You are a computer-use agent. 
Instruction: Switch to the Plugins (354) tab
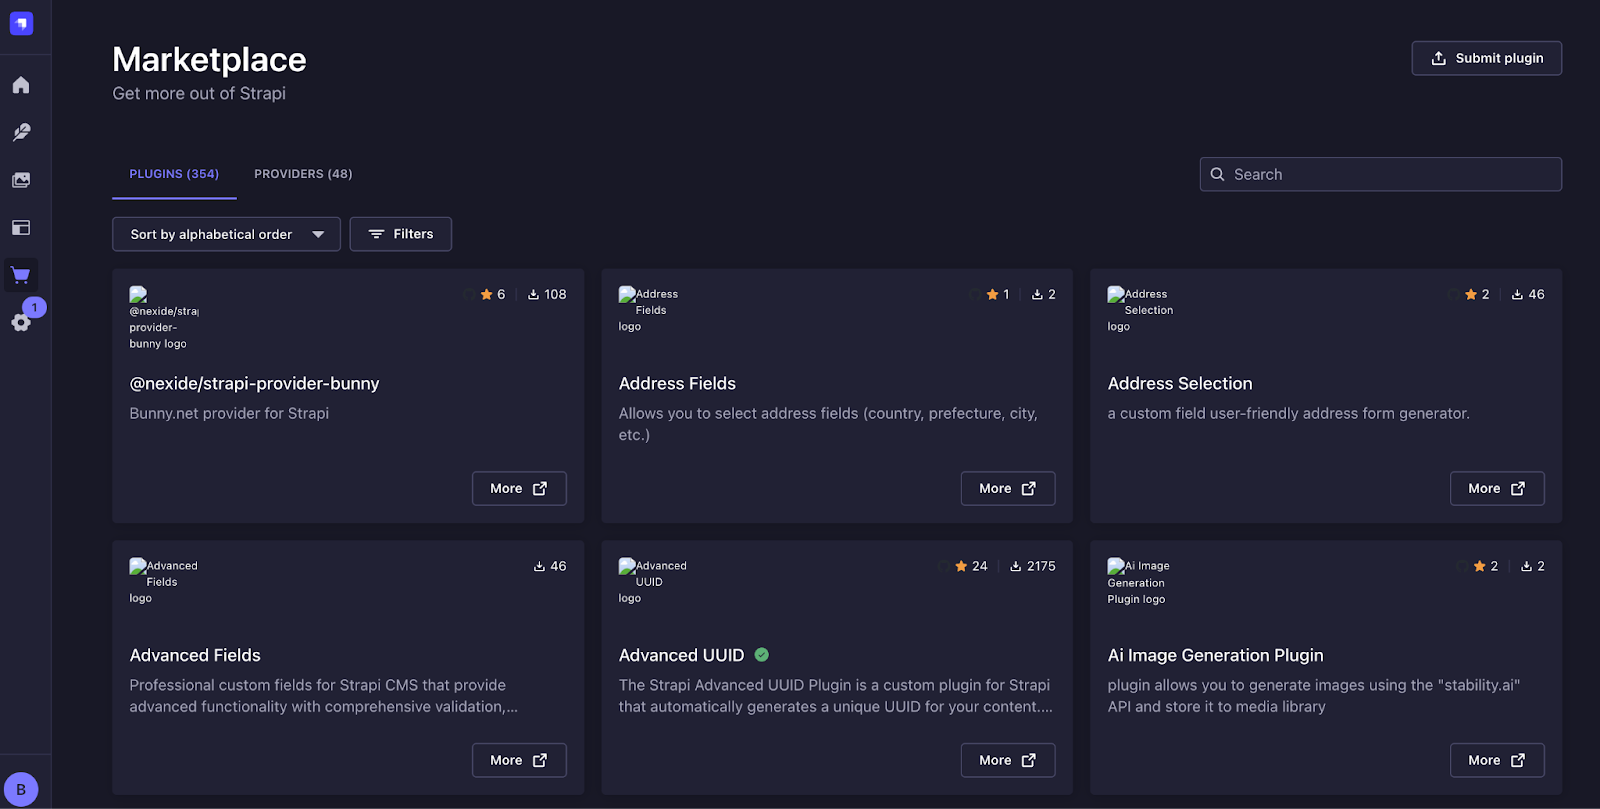pyautogui.click(x=174, y=174)
